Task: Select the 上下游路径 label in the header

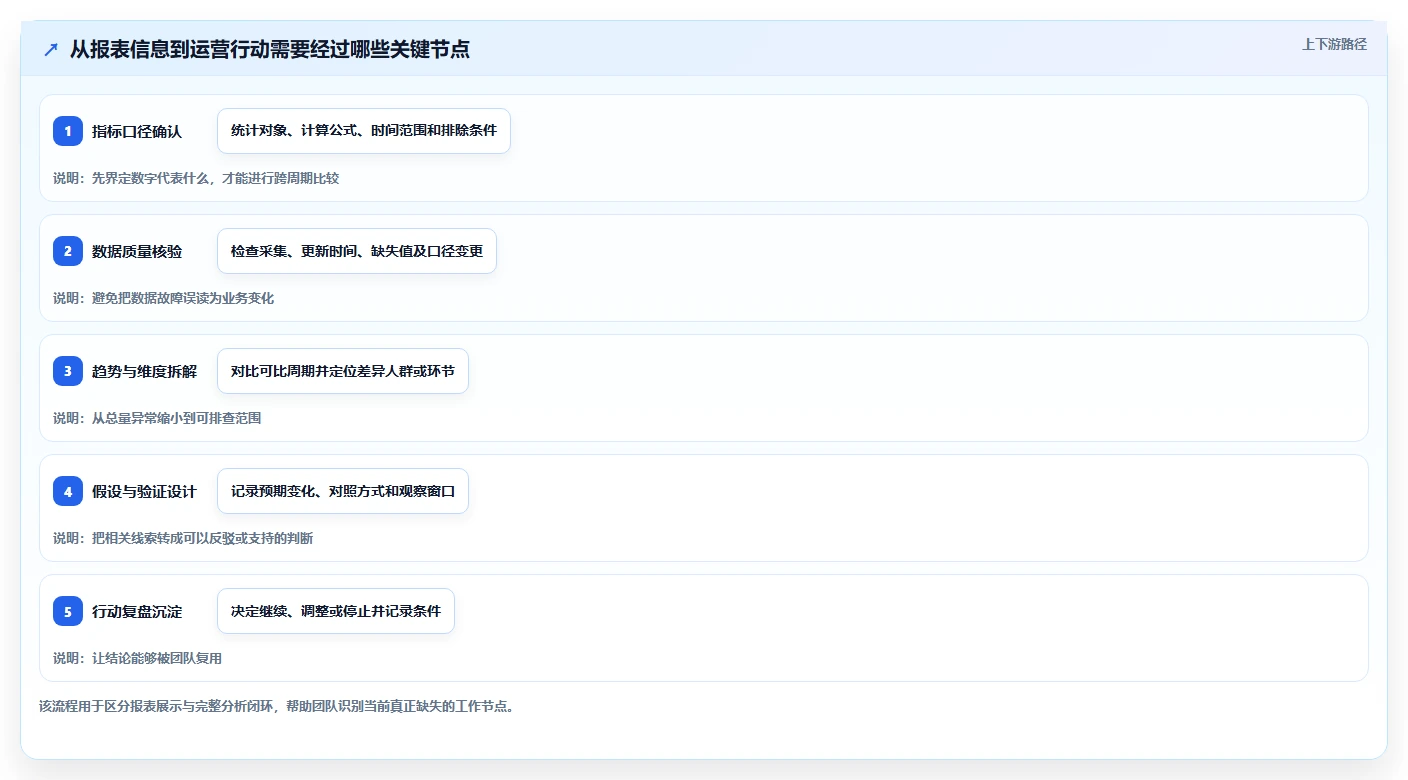Action: [1334, 44]
